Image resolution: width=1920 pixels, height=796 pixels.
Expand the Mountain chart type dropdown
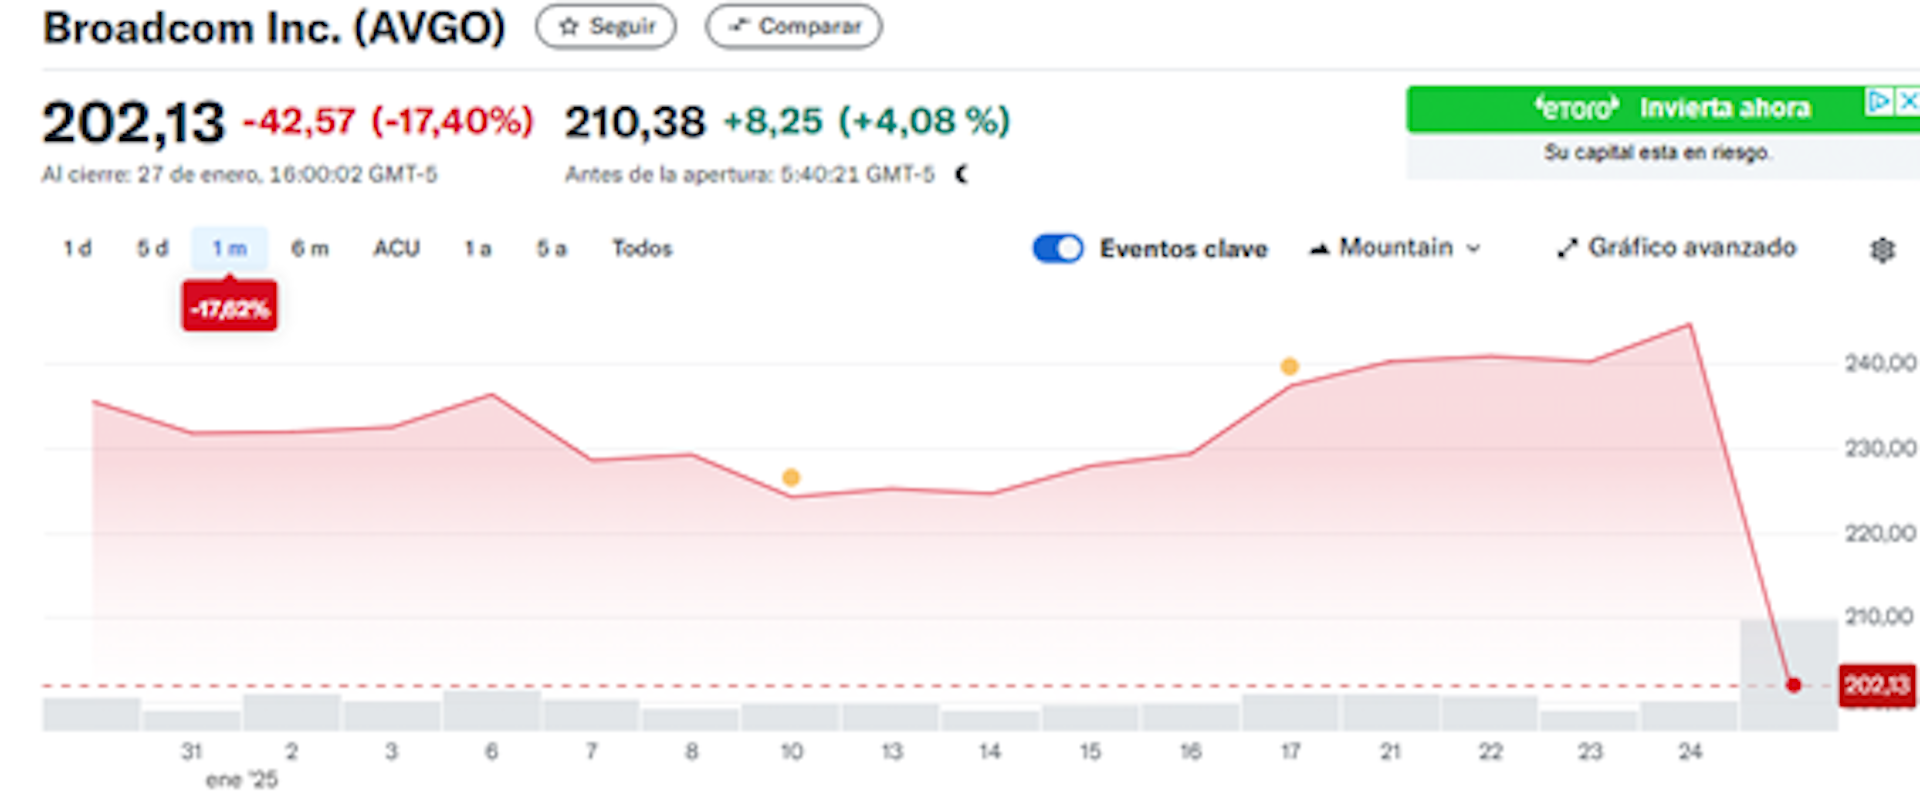[x=1473, y=249]
